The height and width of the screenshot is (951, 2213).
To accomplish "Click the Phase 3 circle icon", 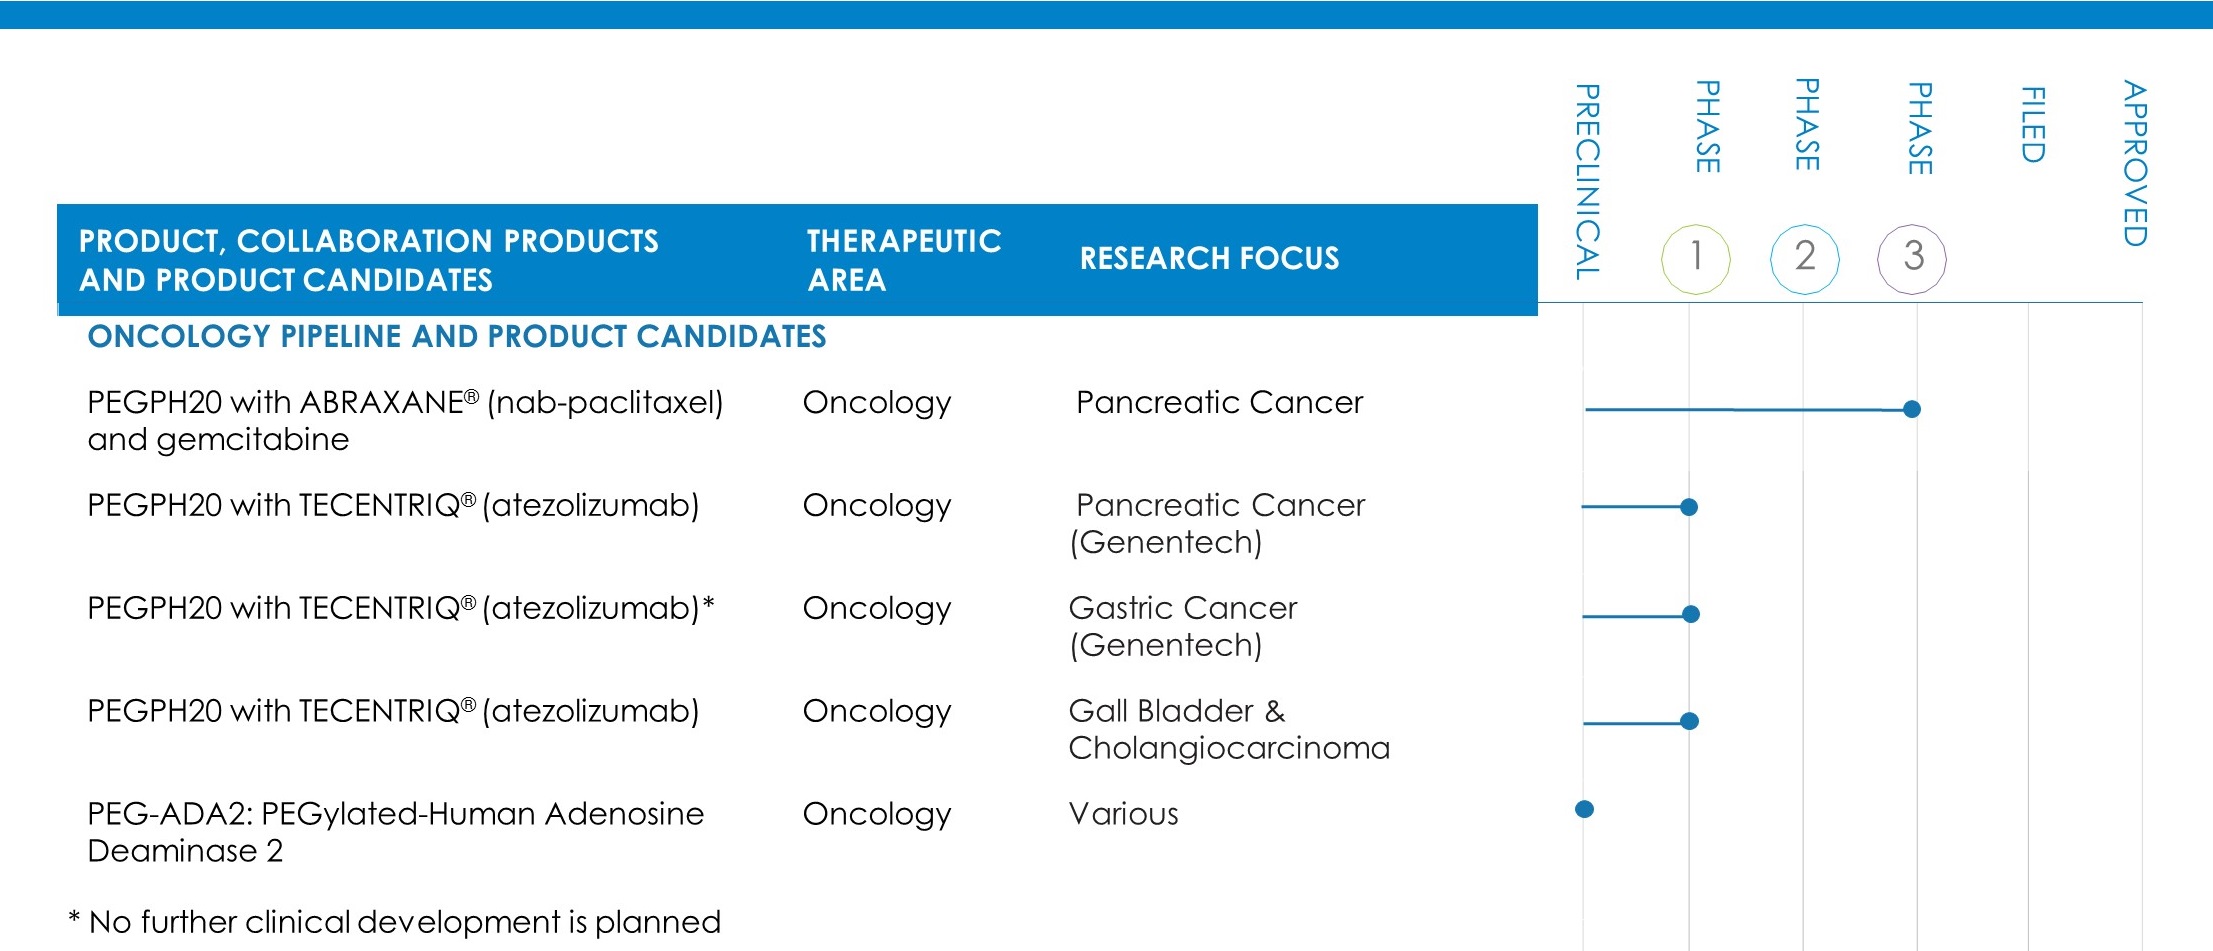I will (1912, 259).
